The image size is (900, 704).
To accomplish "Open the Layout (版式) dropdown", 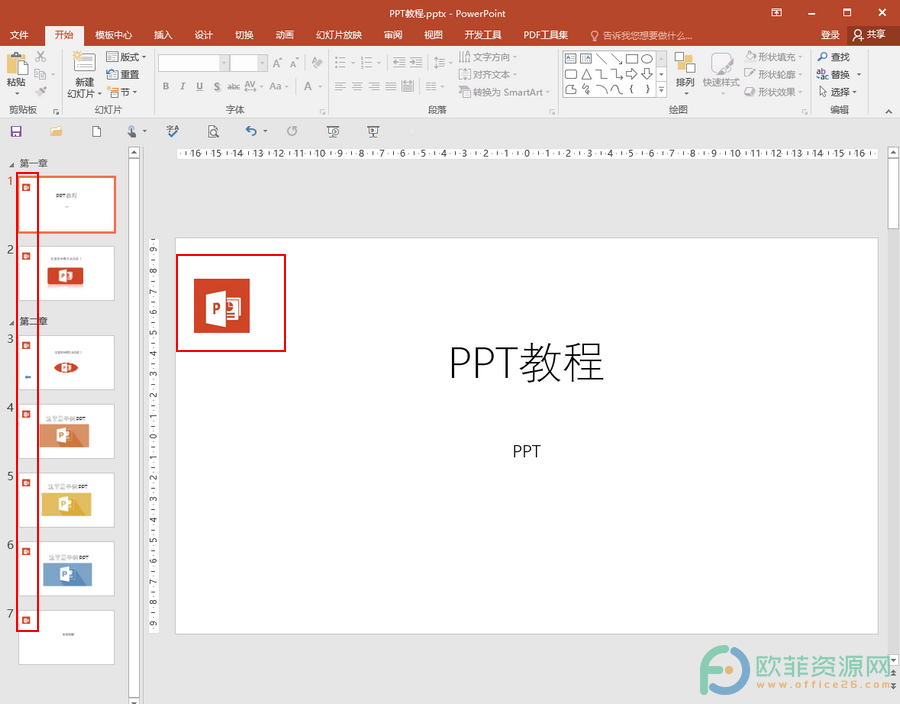I will tap(126, 57).
